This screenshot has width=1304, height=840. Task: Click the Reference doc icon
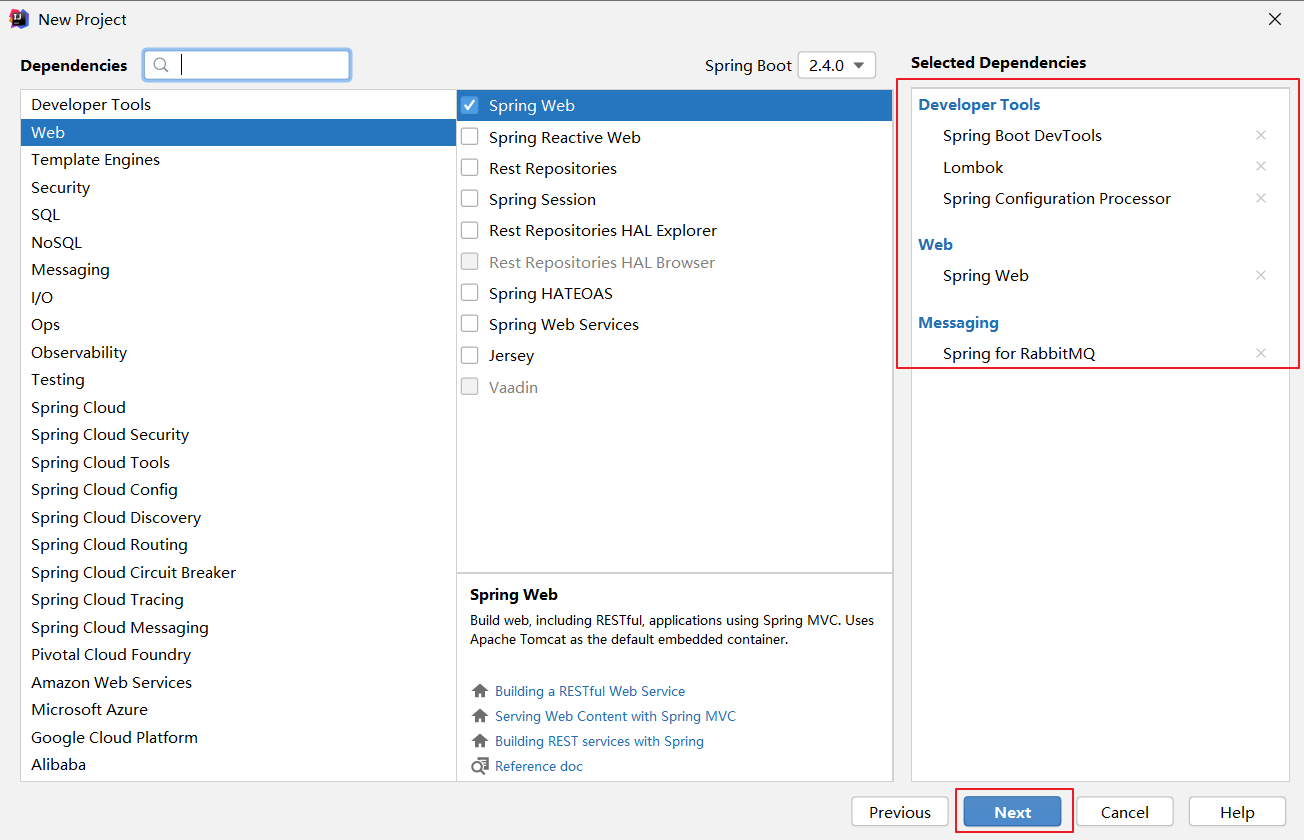480,767
